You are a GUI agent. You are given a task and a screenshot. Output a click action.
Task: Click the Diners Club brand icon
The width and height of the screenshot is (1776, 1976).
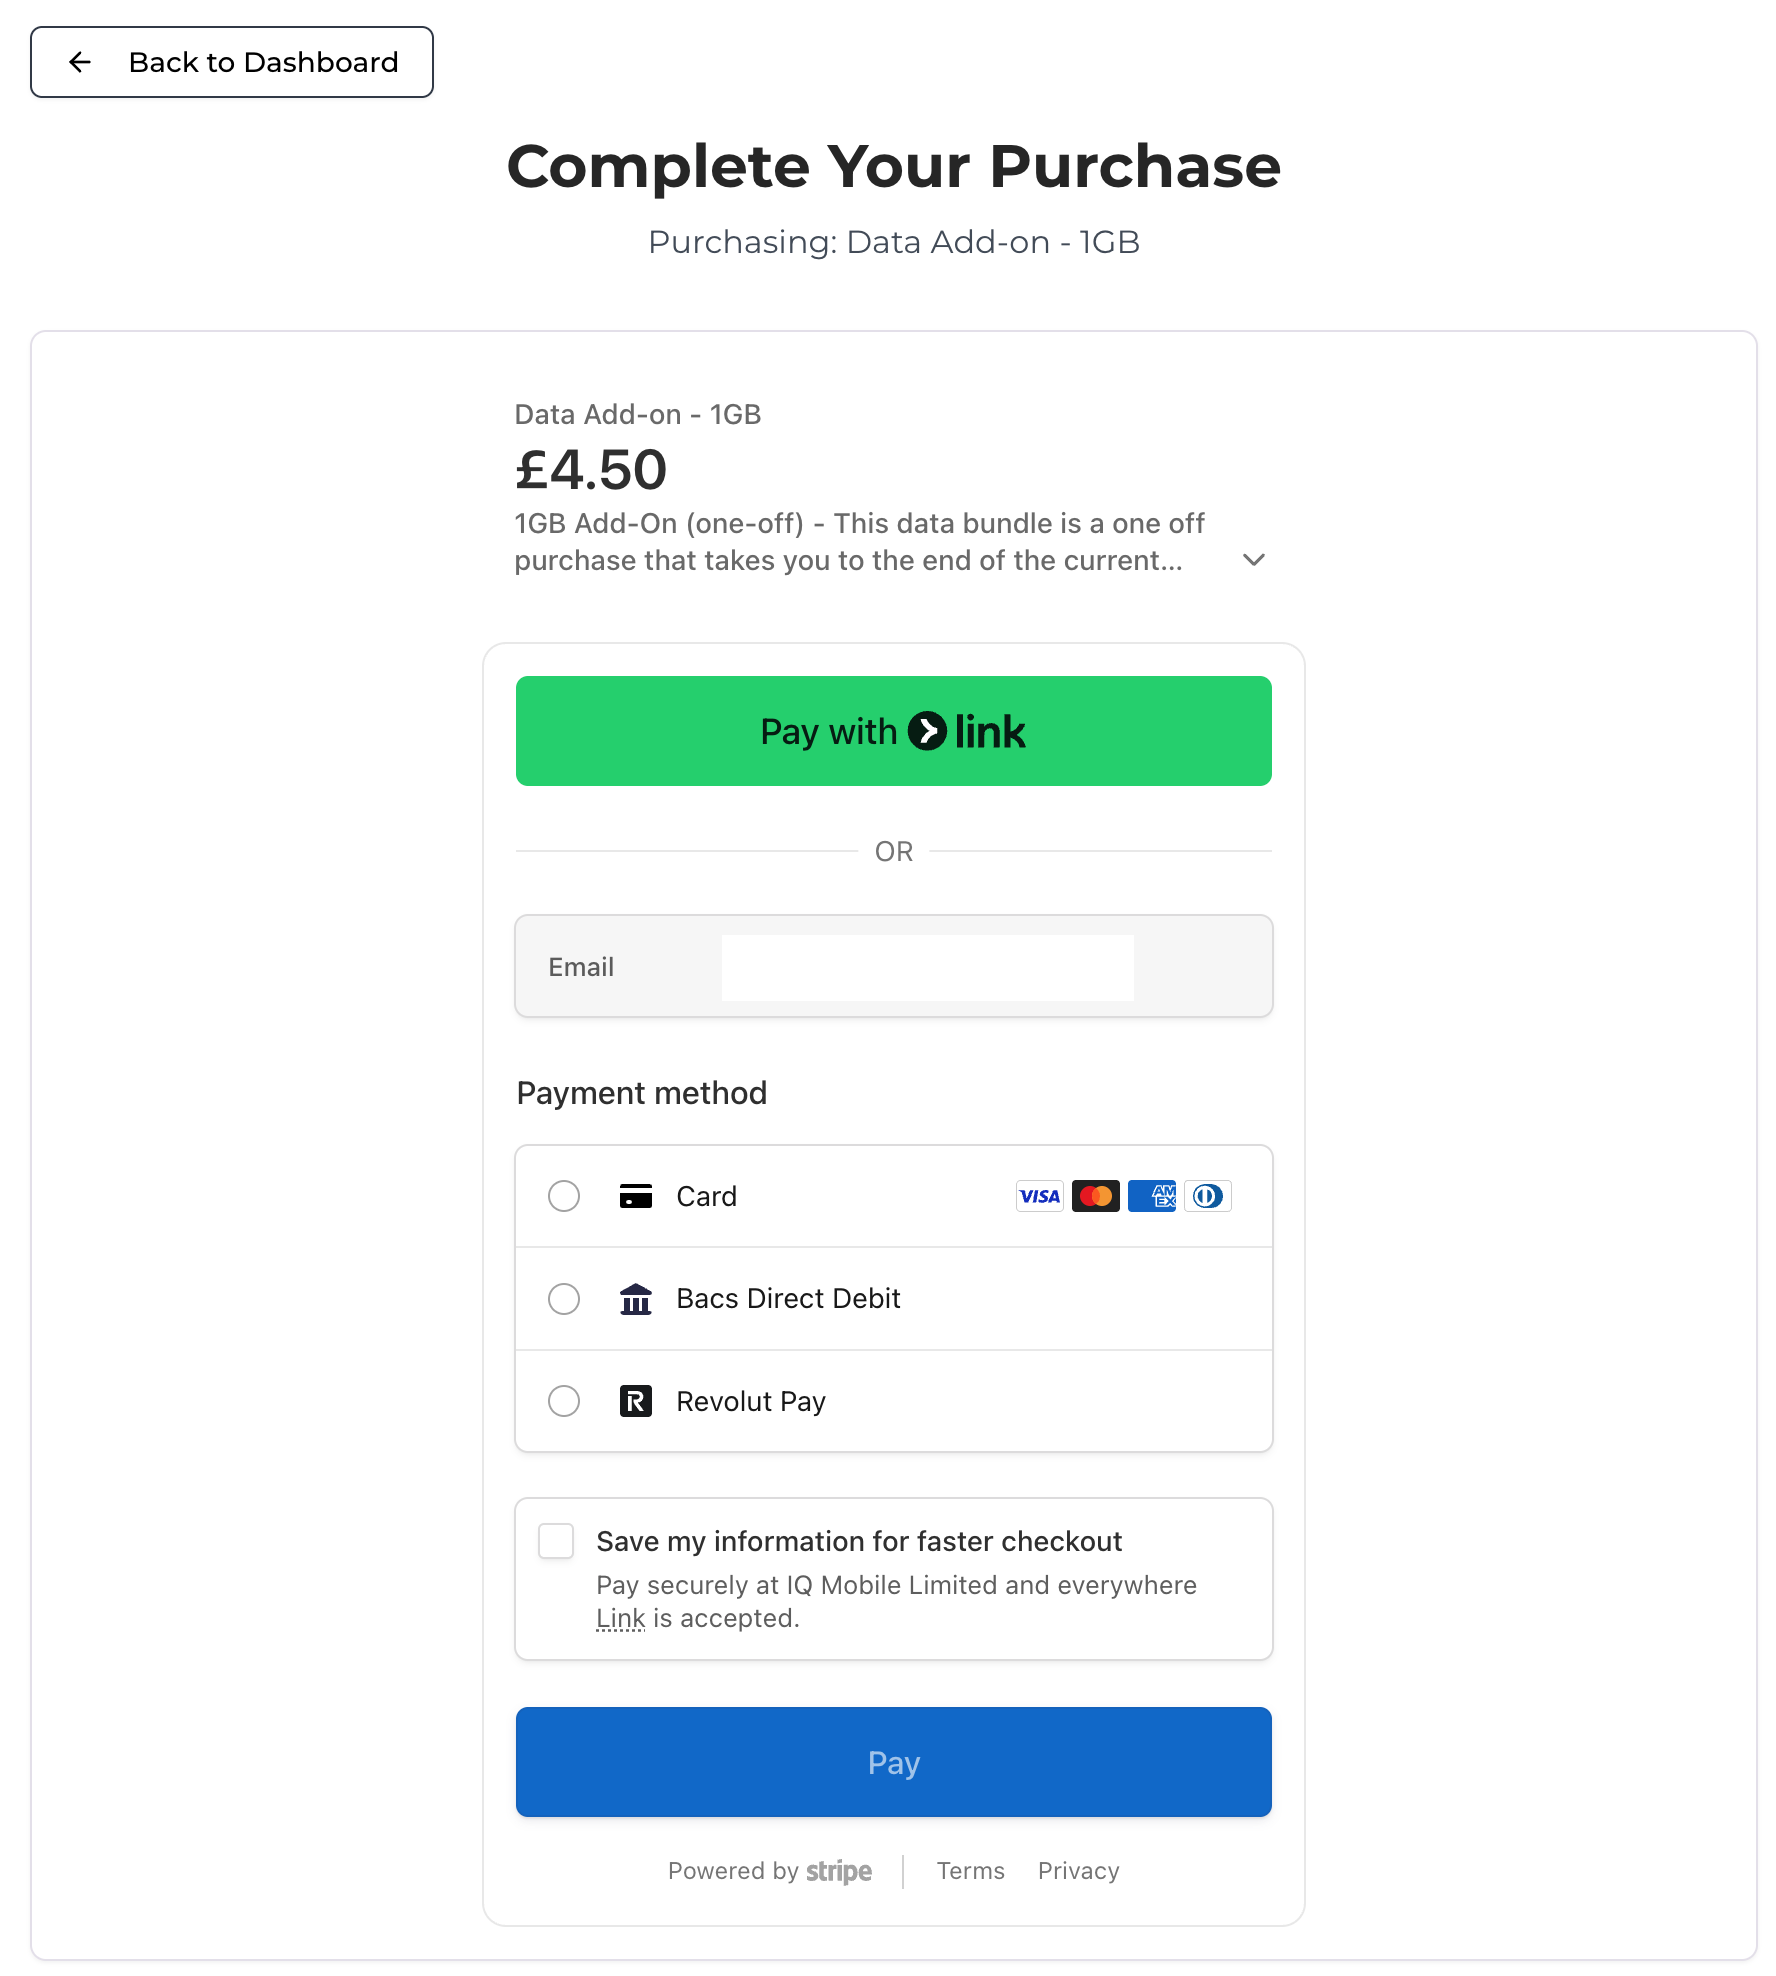point(1208,1196)
